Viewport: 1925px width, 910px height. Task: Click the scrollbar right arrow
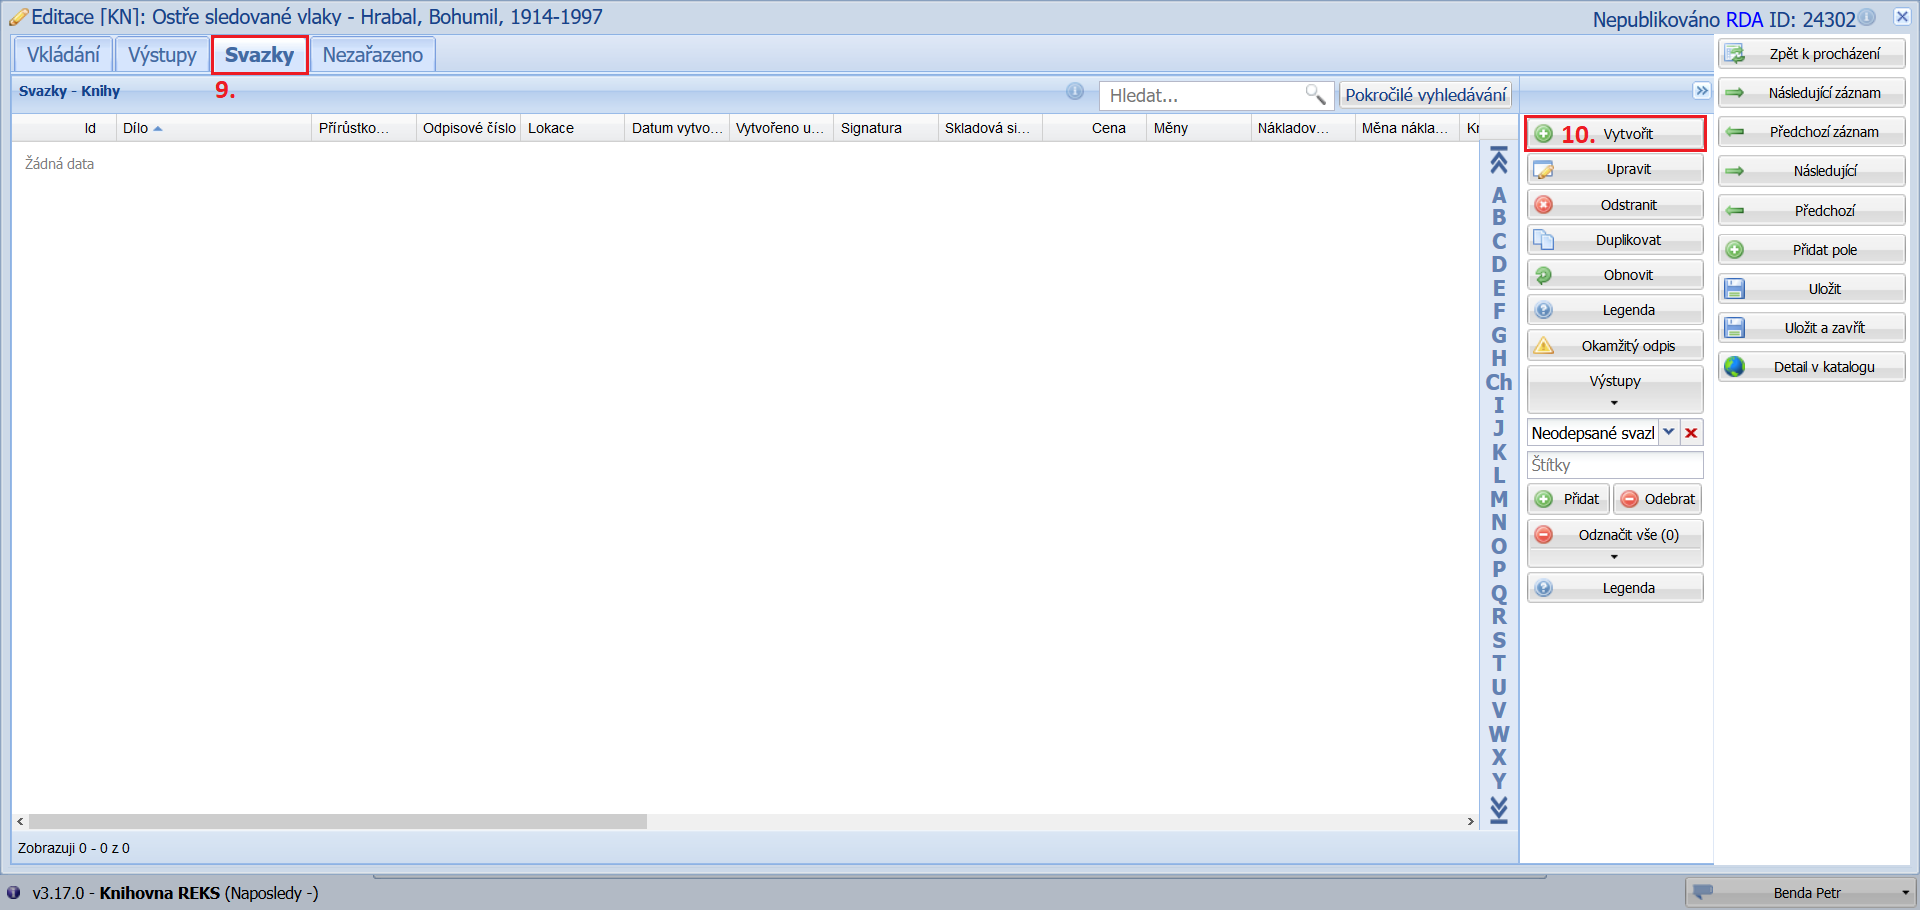1471,822
